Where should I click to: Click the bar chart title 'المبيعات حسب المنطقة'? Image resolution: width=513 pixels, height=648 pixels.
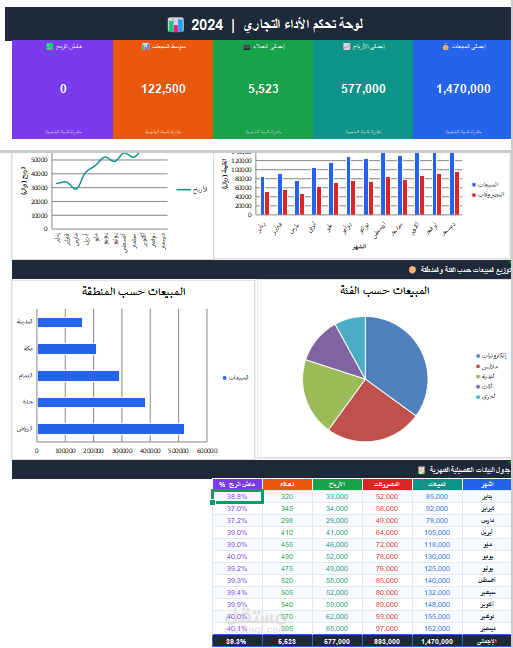click(134, 292)
